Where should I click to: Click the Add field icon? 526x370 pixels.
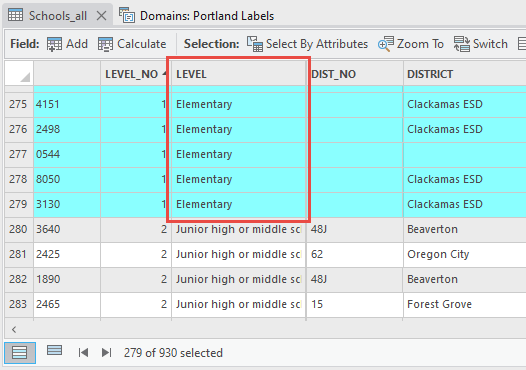[54, 44]
